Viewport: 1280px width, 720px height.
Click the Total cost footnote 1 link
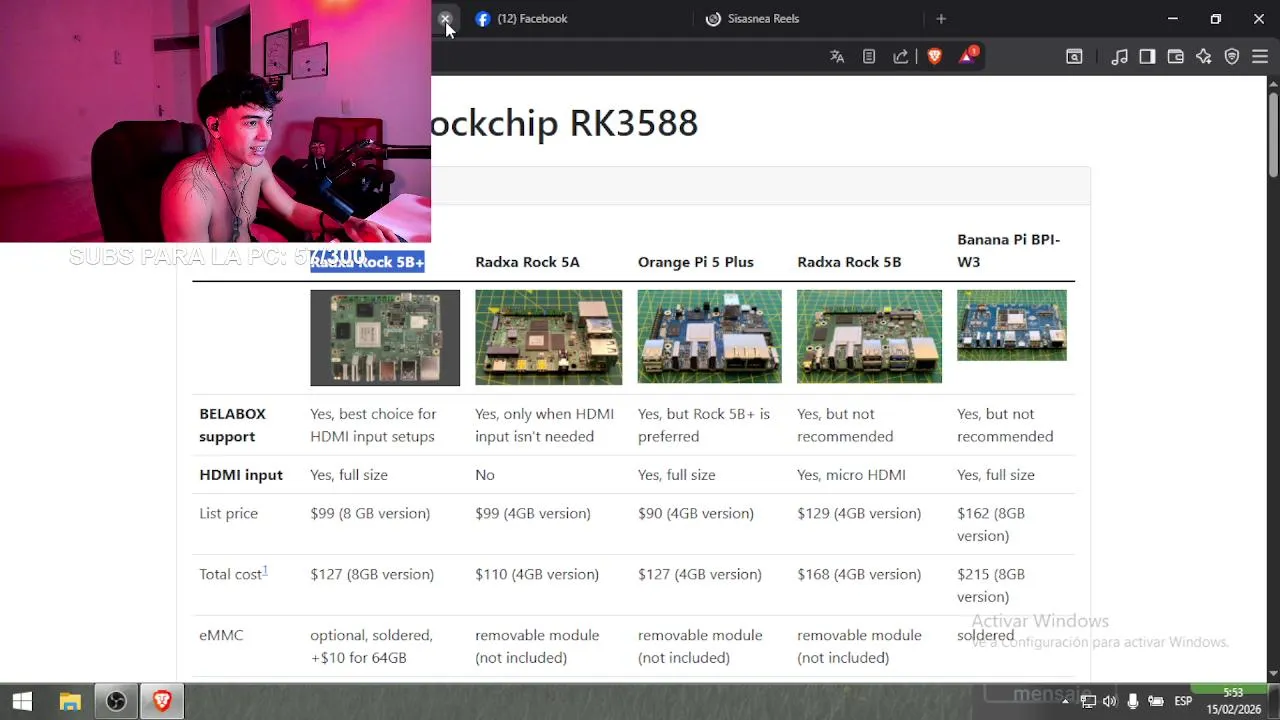click(265, 570)
